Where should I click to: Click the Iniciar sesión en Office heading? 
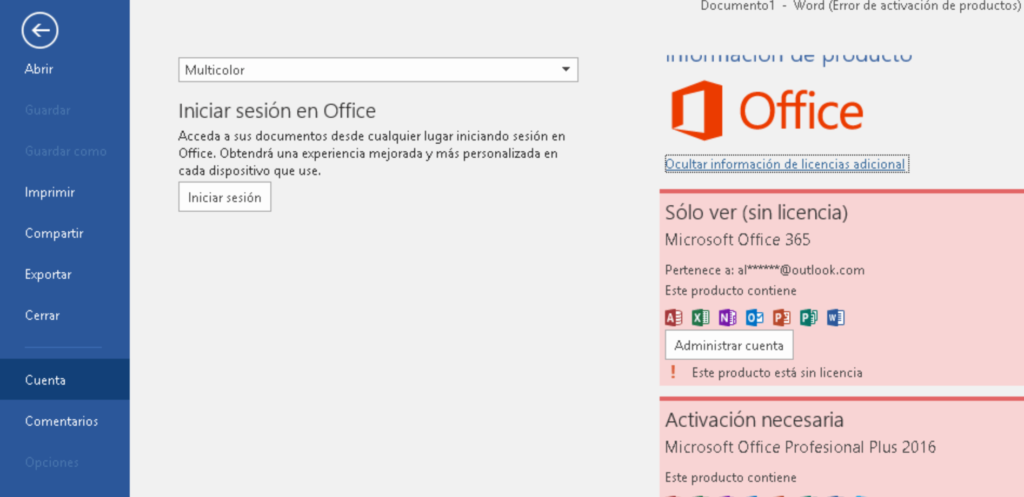(x=277, y=111)
